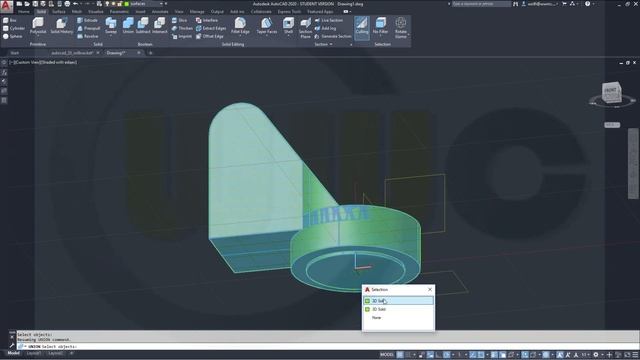Screen dimensions: 640x360
Task: Switch to the Home ribbon tab
Action: (24, 11)
